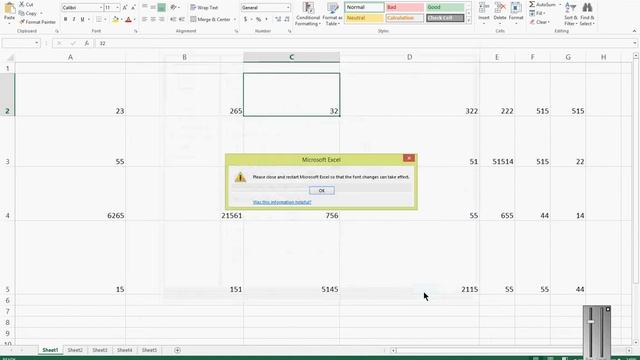The height and width of the screenshot is (360, 640).
Task: Apply the red Font Color
Action: [x=129, y=19]
